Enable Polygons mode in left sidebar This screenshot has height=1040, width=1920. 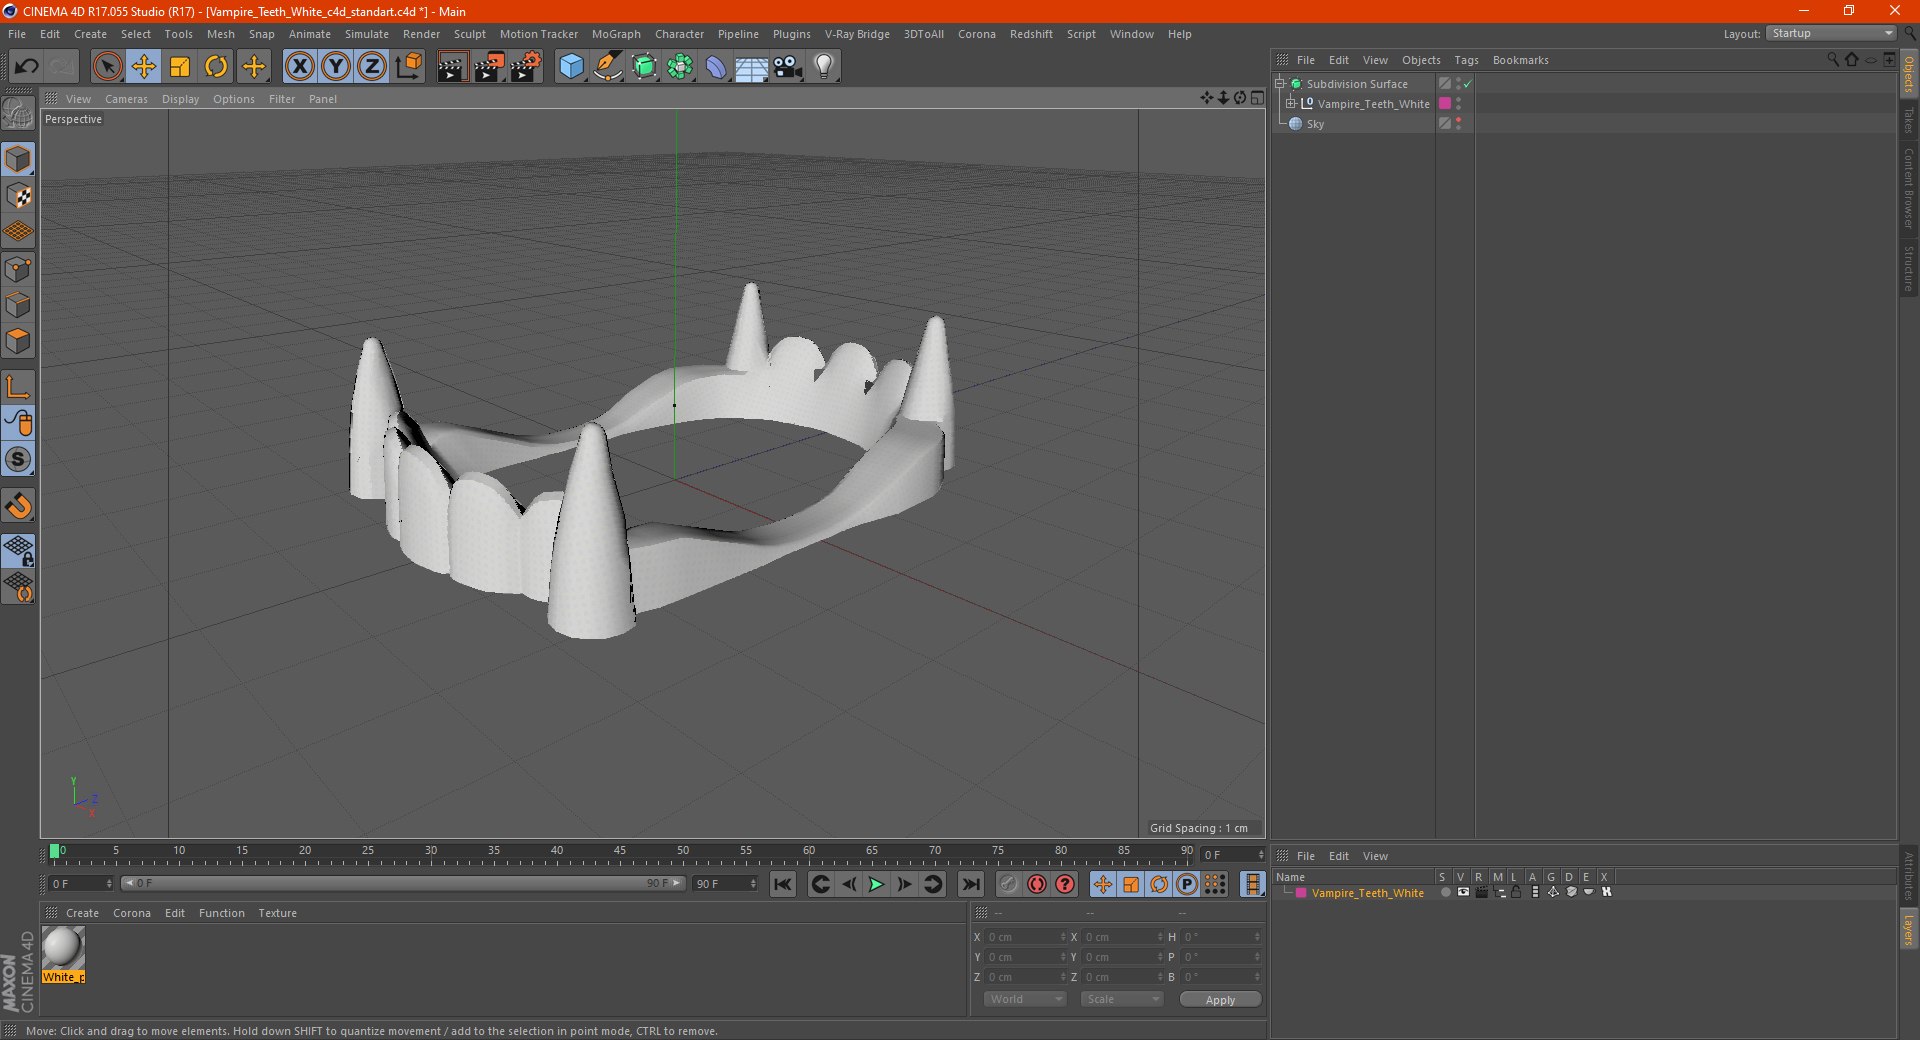[x=18, y=341]
